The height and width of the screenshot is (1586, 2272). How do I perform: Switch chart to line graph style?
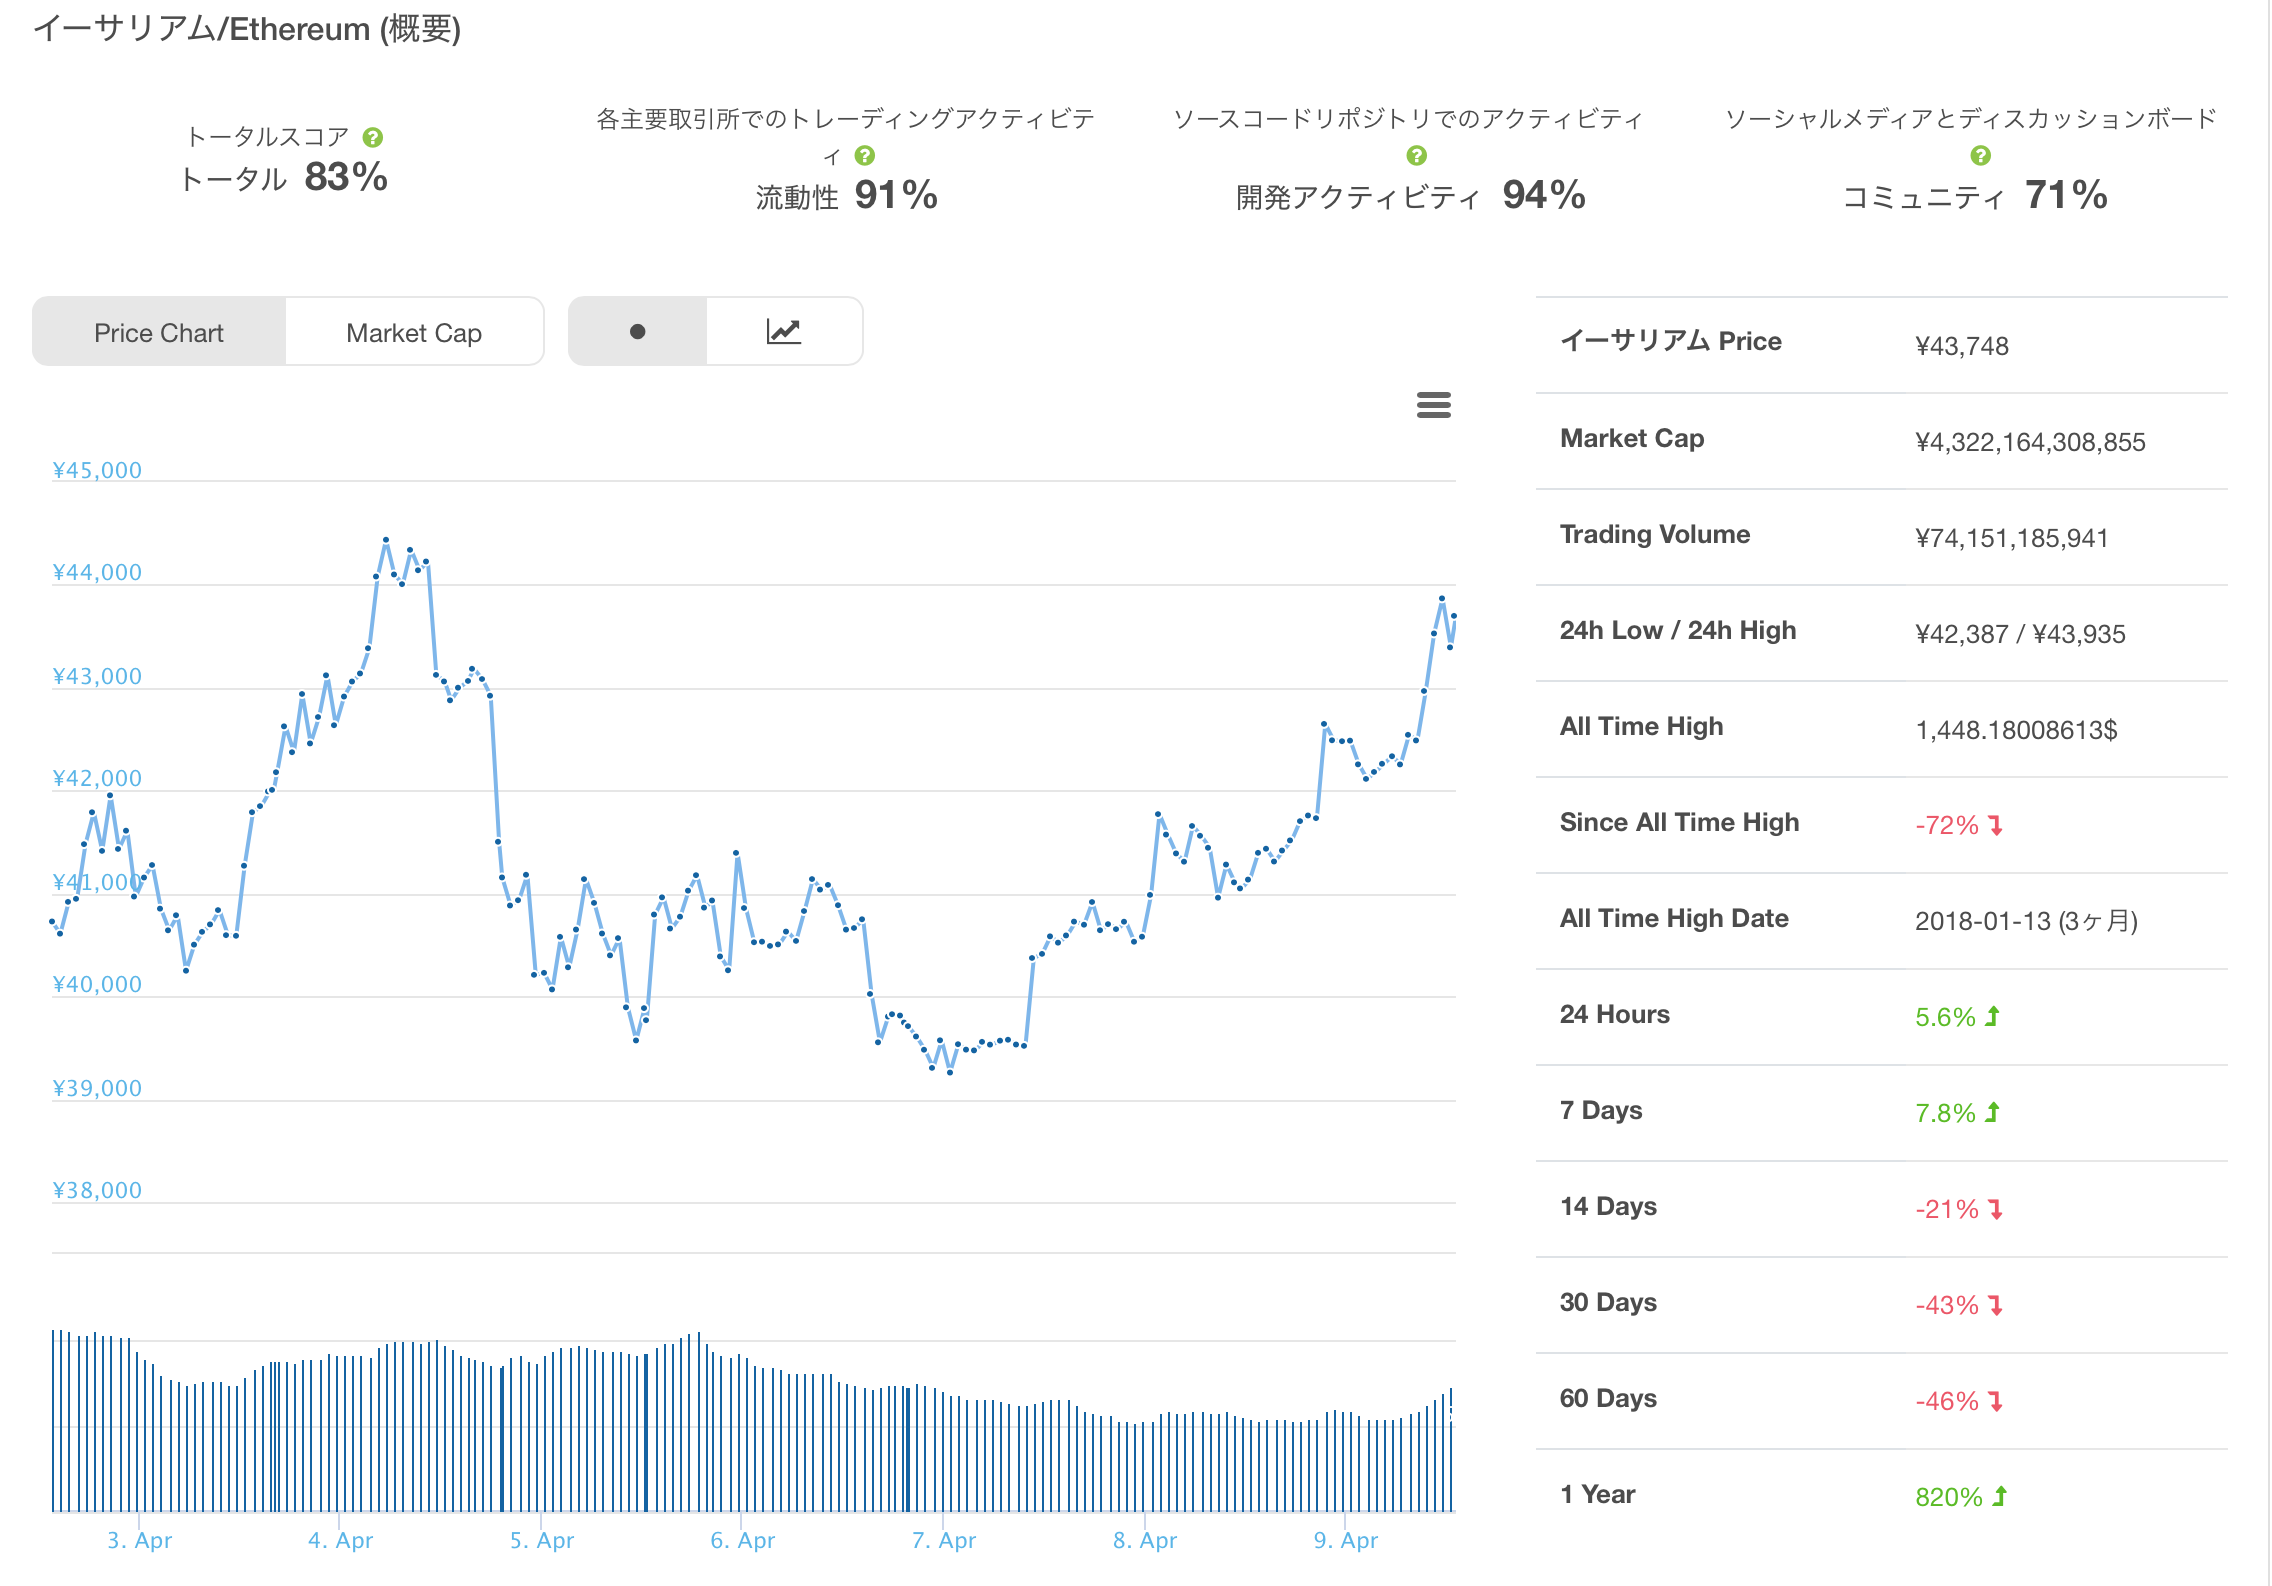coord(784,331)
